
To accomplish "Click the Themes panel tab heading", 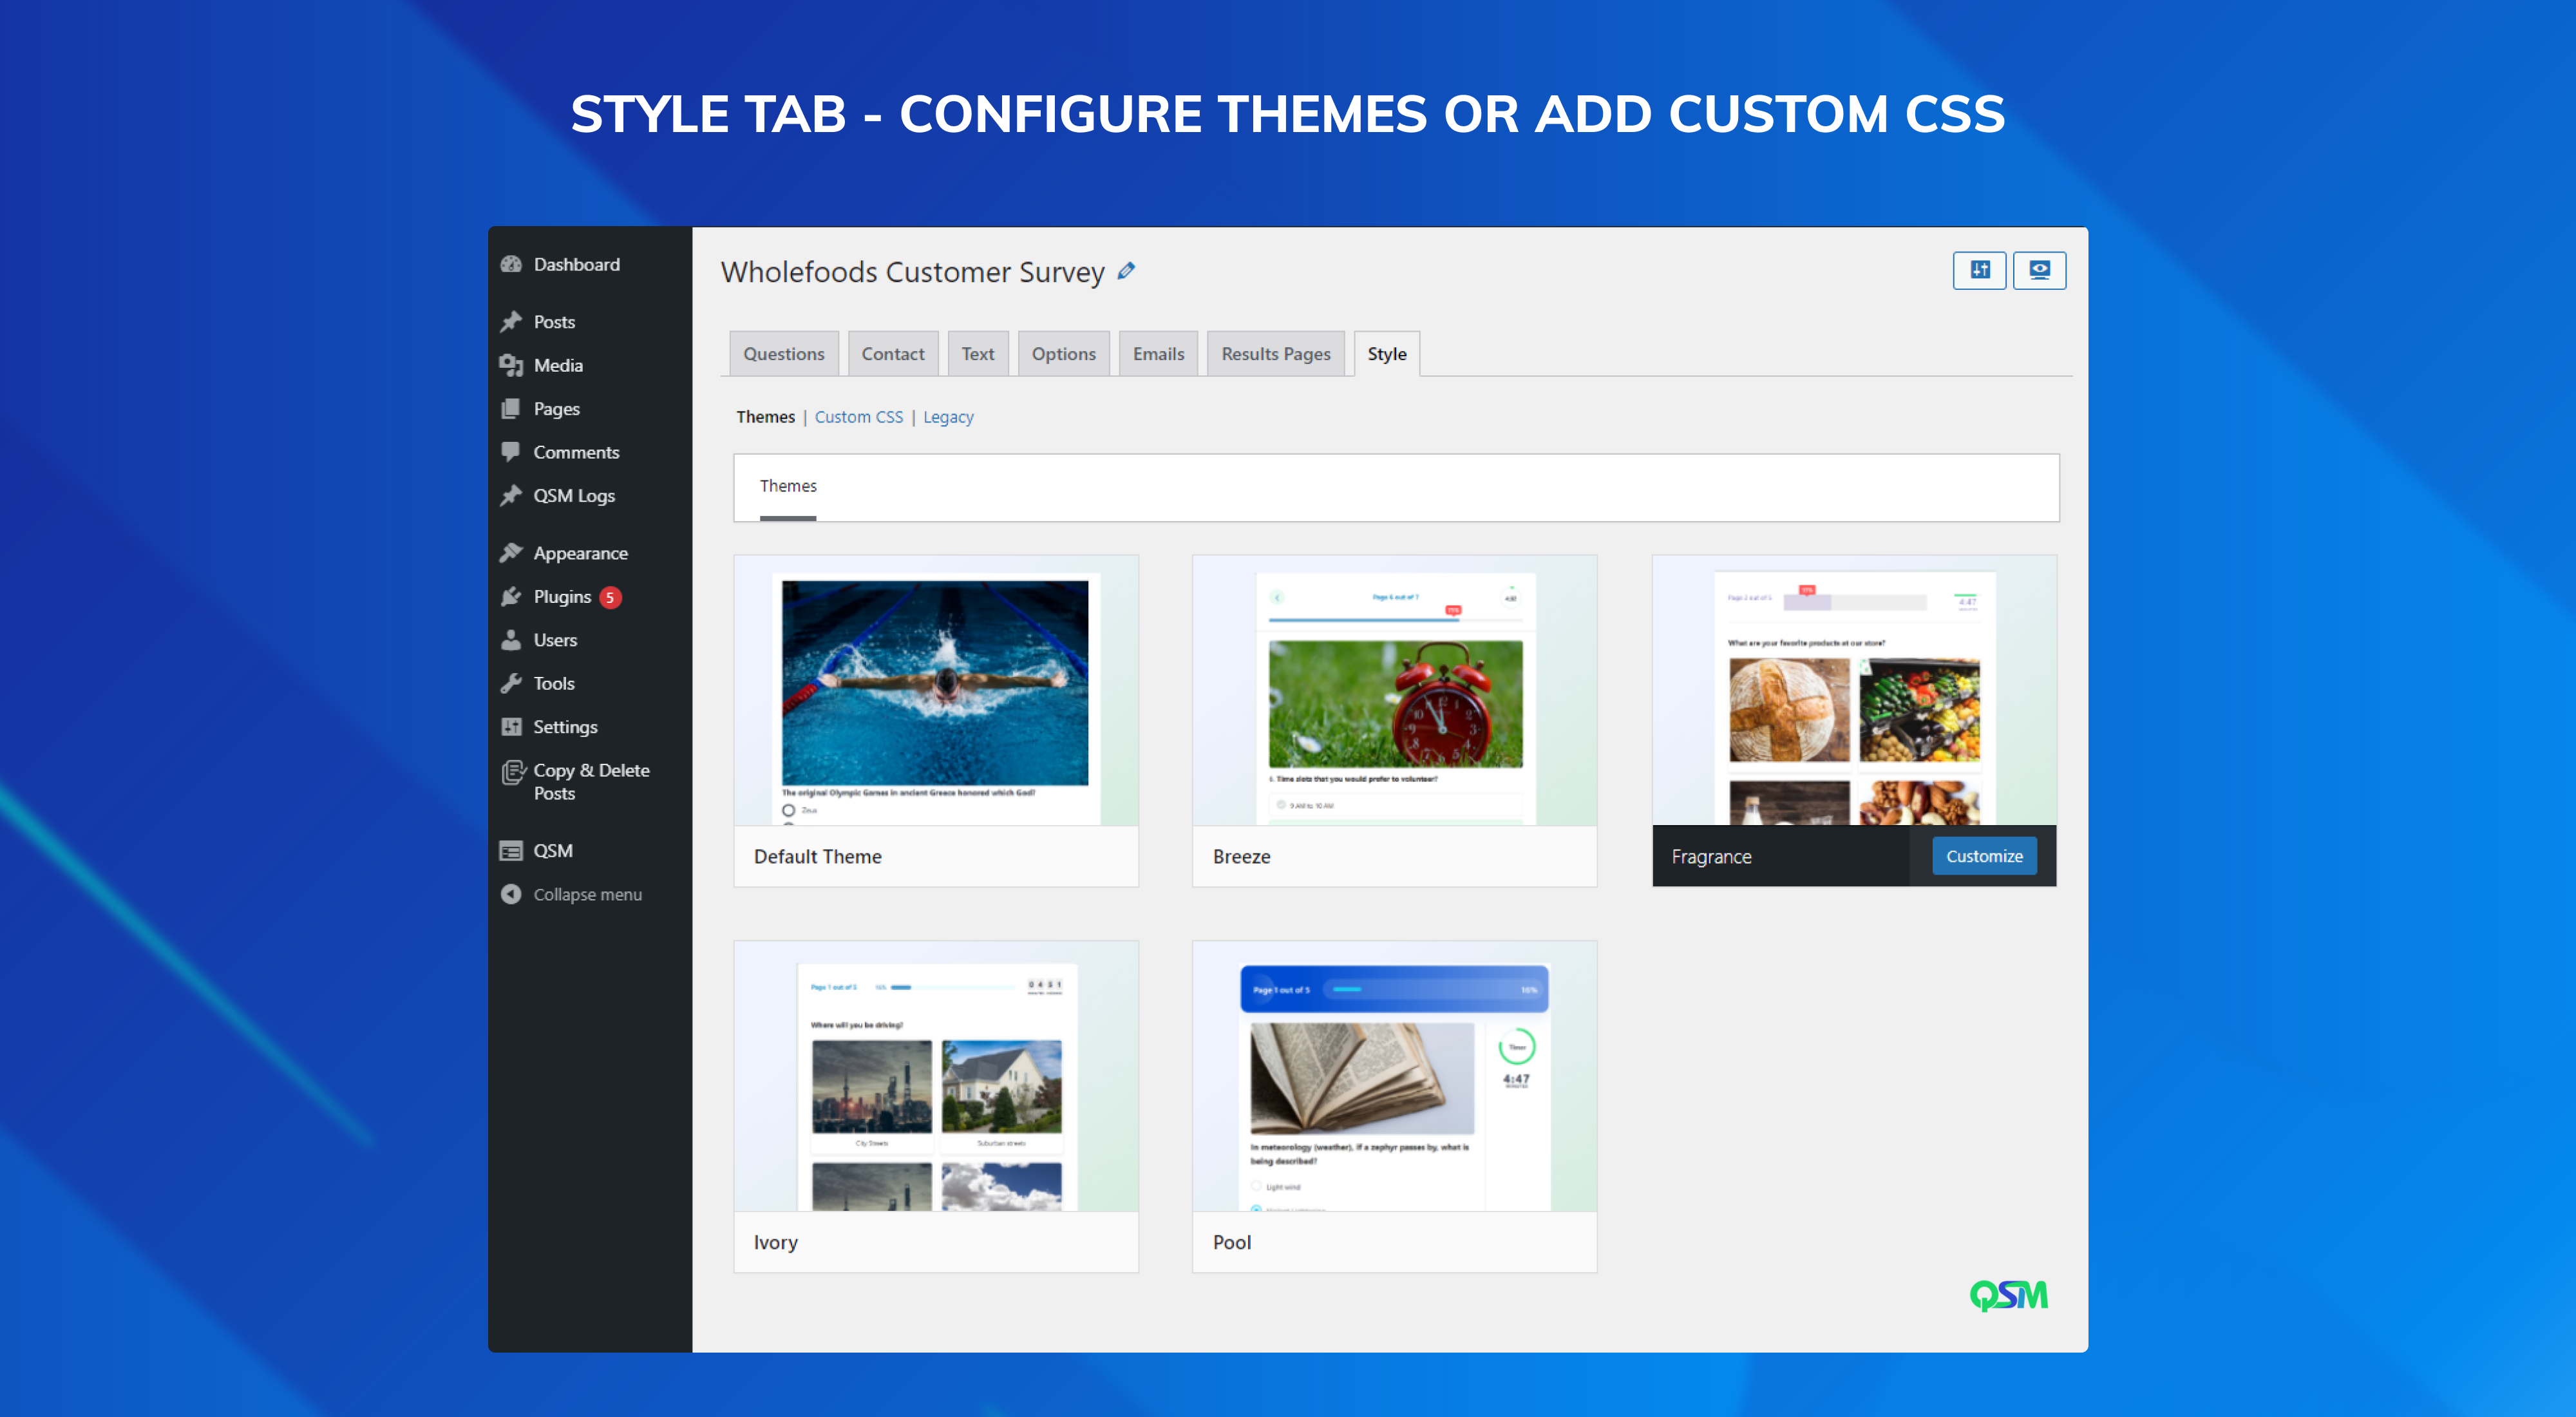I will tap(788, 487).
